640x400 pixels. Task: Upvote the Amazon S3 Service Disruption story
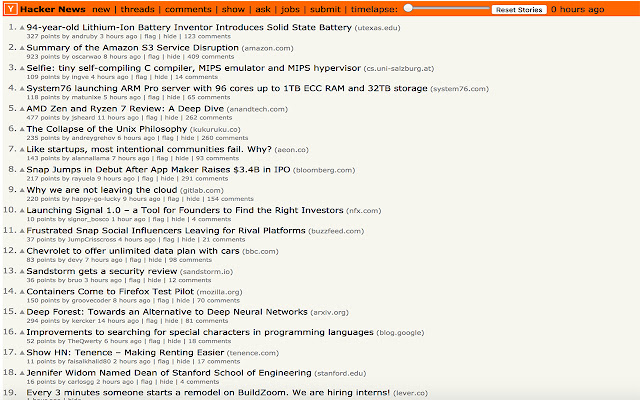click(x=22, y=49)
